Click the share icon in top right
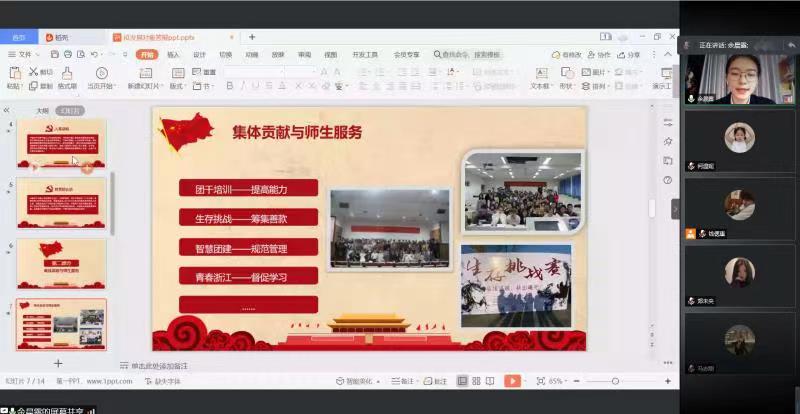This screenshot has height=414, width=800. (x=628, y=54)
